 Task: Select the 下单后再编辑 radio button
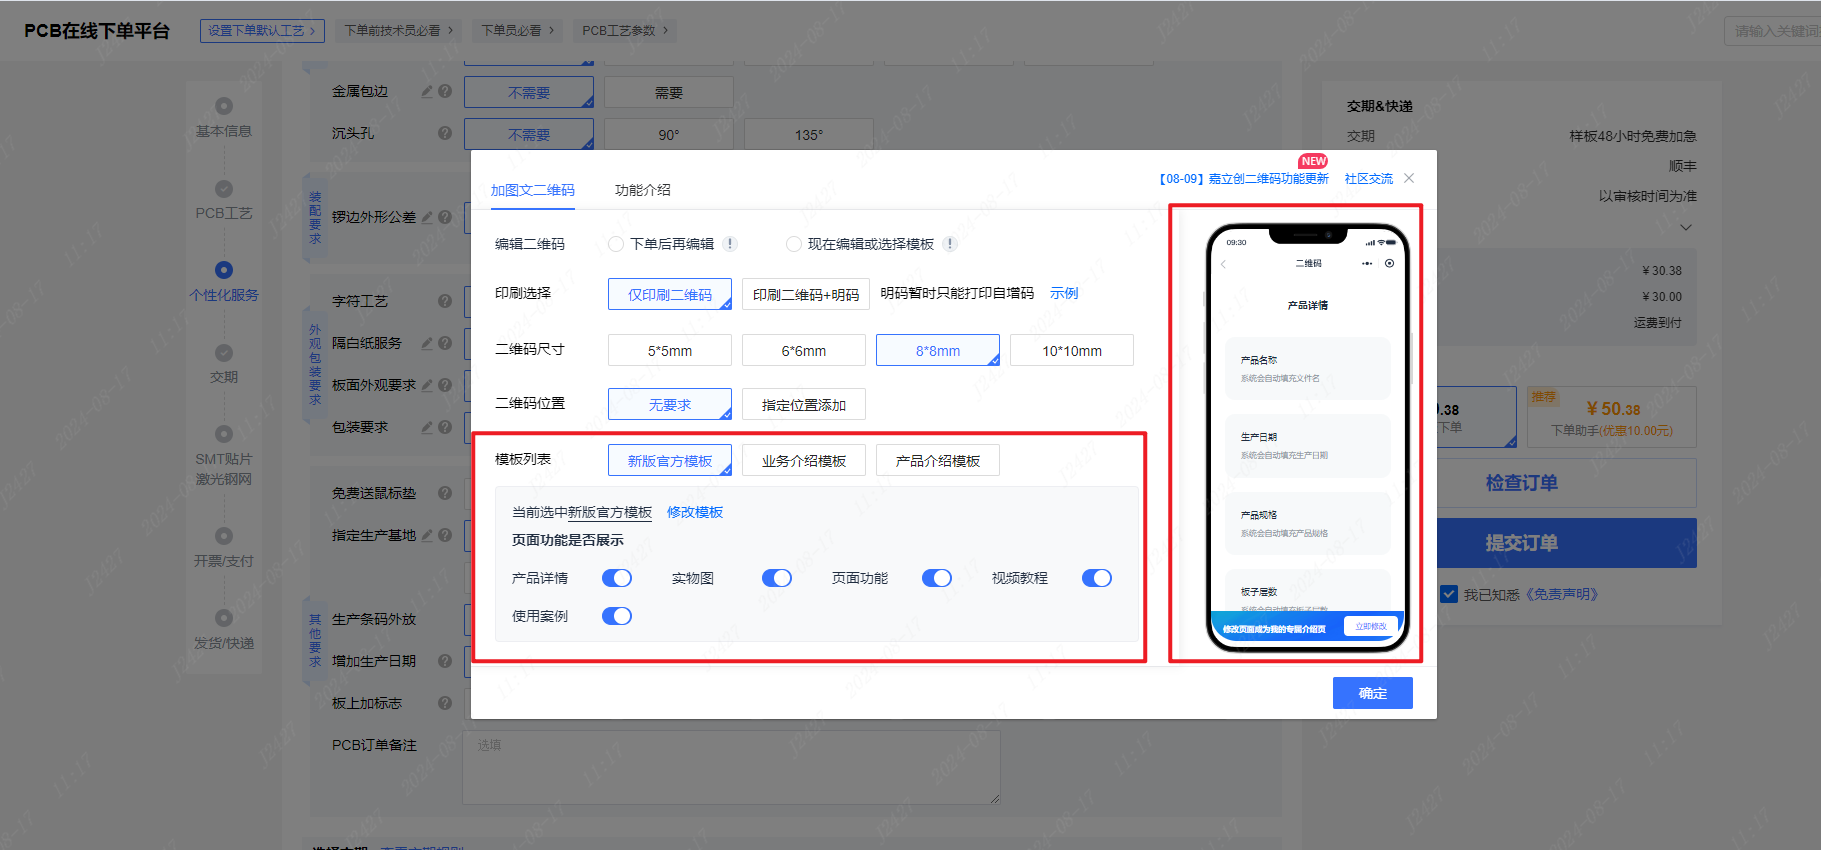[616, 244]
